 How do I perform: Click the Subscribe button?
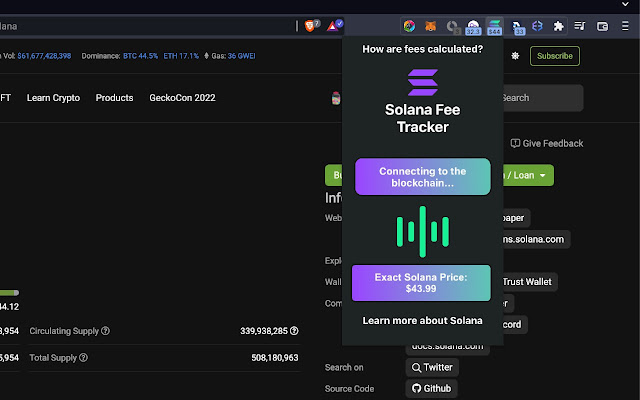pos(555,56)
